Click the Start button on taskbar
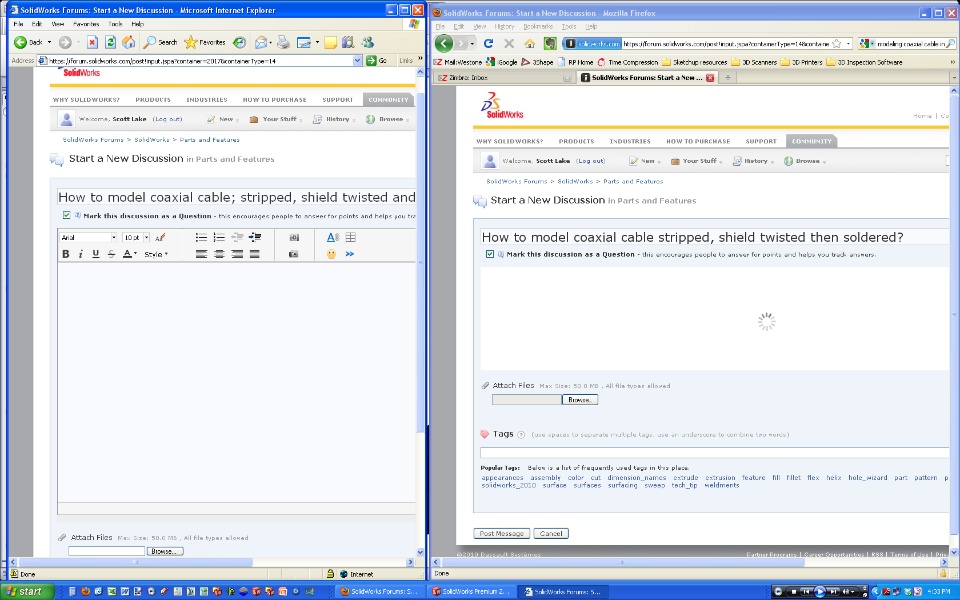The height and width of the screenshot is (600, 960). (27, 591)
